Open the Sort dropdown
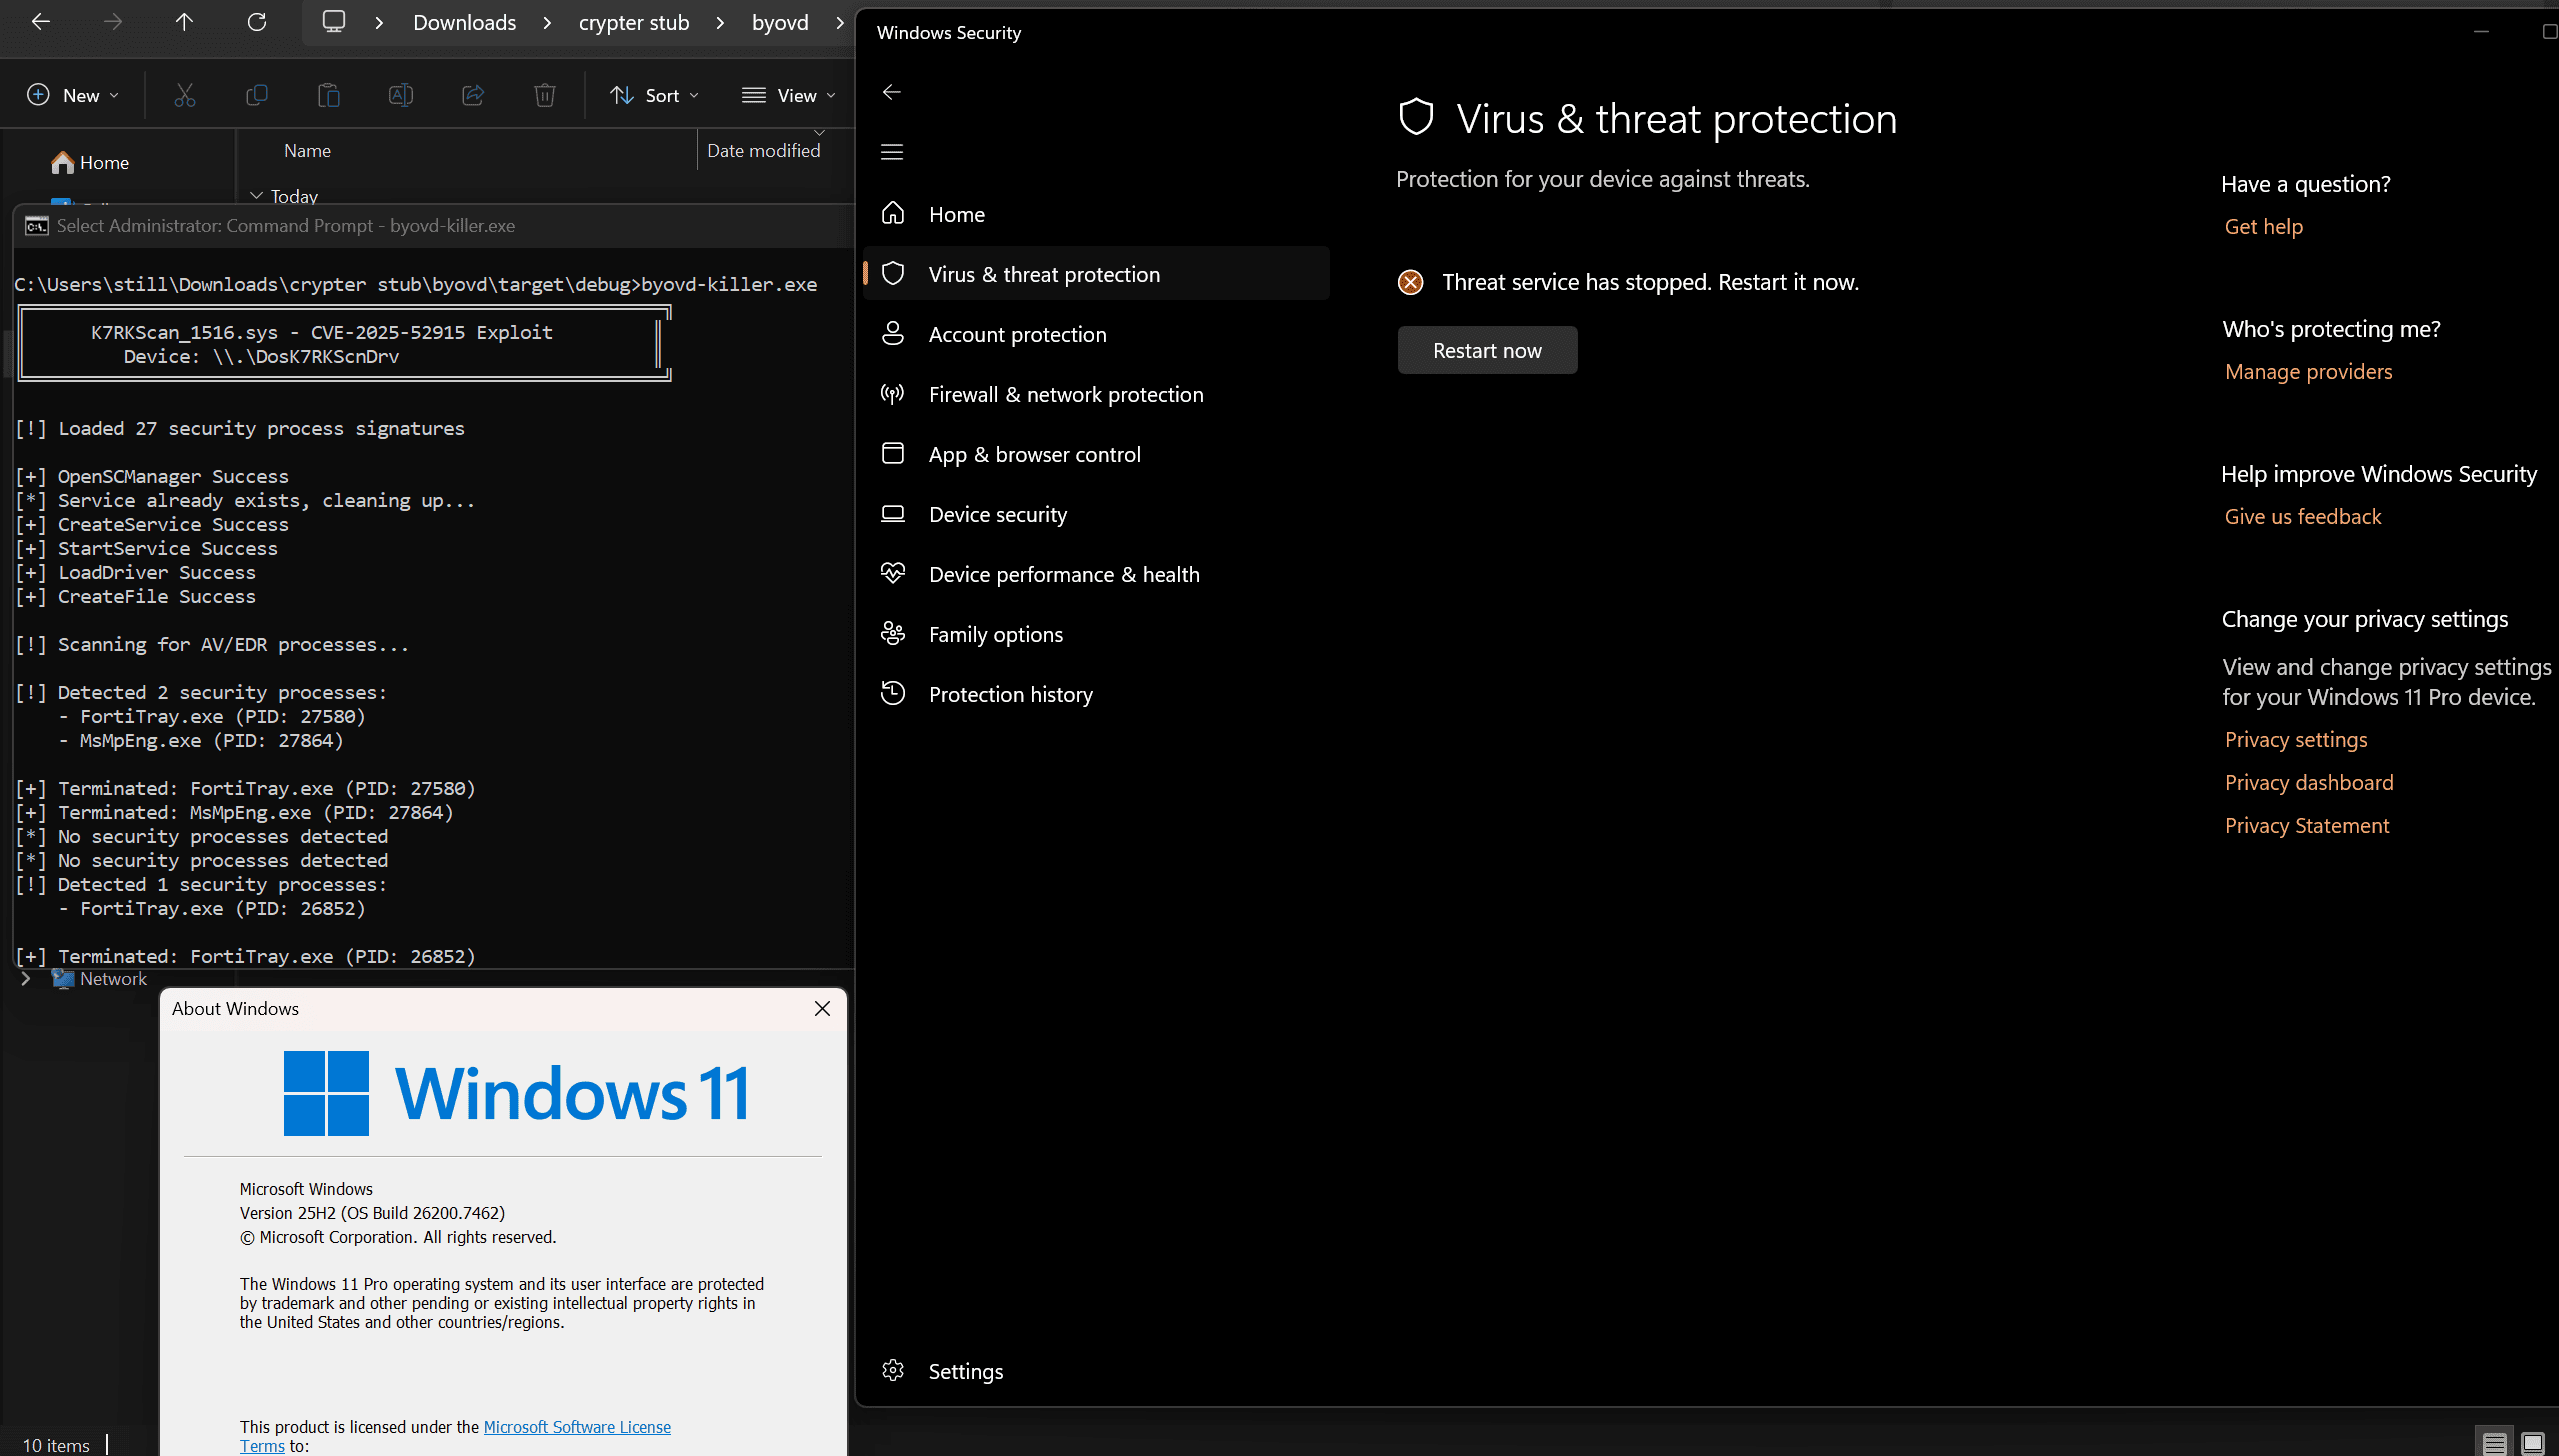 click(x=655, y=95)
